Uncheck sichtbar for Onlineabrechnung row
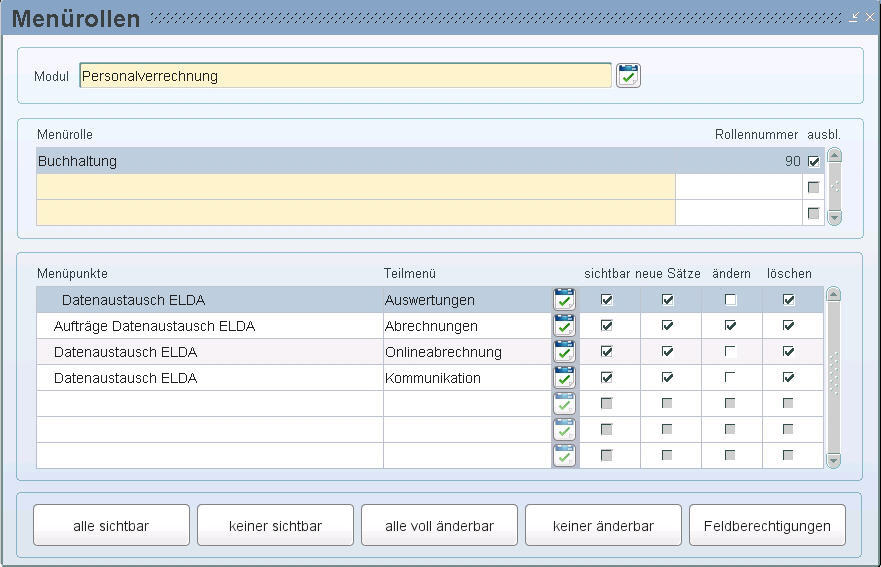The width and height of the screenshot is (881, 567). (607, 351)
